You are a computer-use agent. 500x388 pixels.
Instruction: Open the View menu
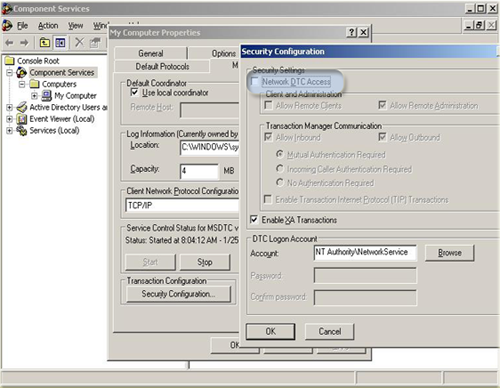click(75, 26)
